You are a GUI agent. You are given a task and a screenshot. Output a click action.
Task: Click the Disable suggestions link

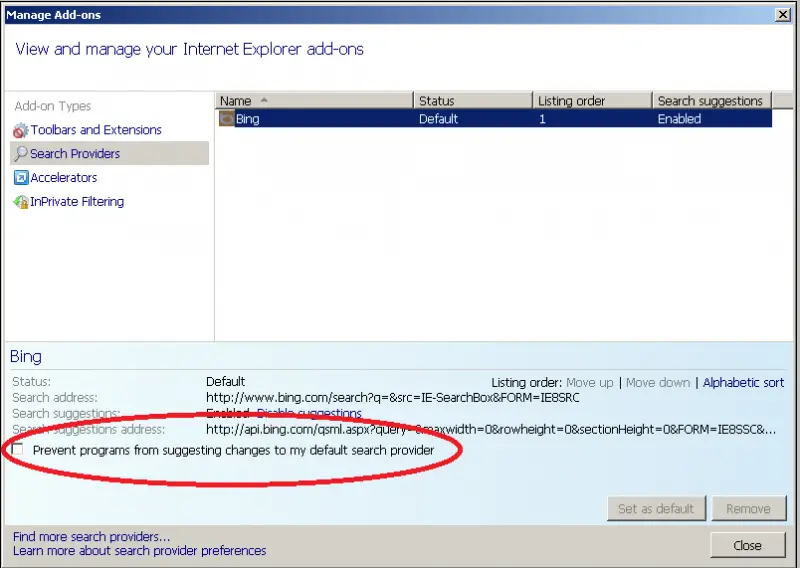coord(309,412)
